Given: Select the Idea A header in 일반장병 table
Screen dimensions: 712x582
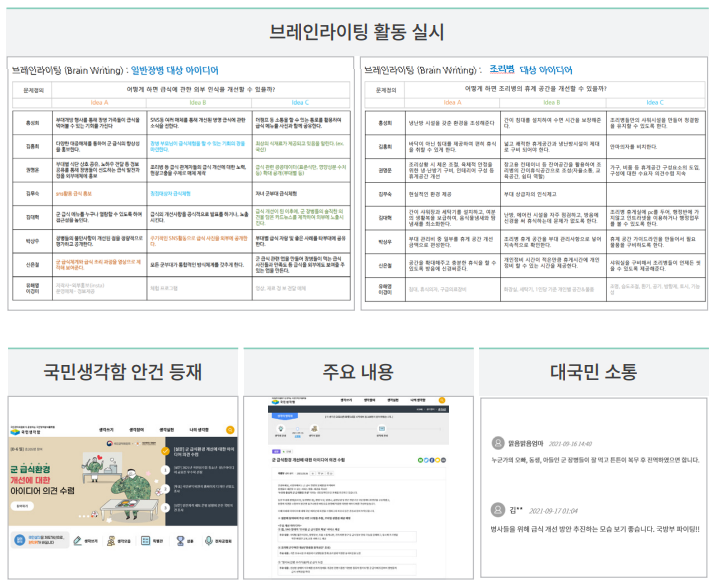Looking at the screenshot, I should tap(99, 103).
